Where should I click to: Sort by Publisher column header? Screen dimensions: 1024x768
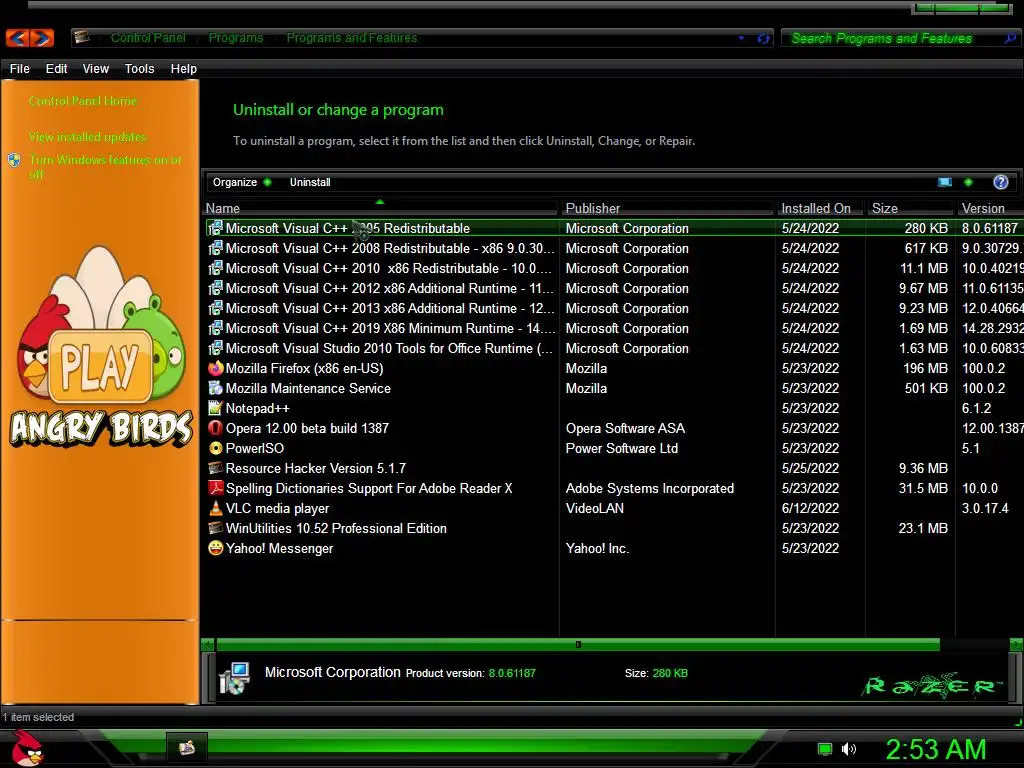(x=667, y=208)
